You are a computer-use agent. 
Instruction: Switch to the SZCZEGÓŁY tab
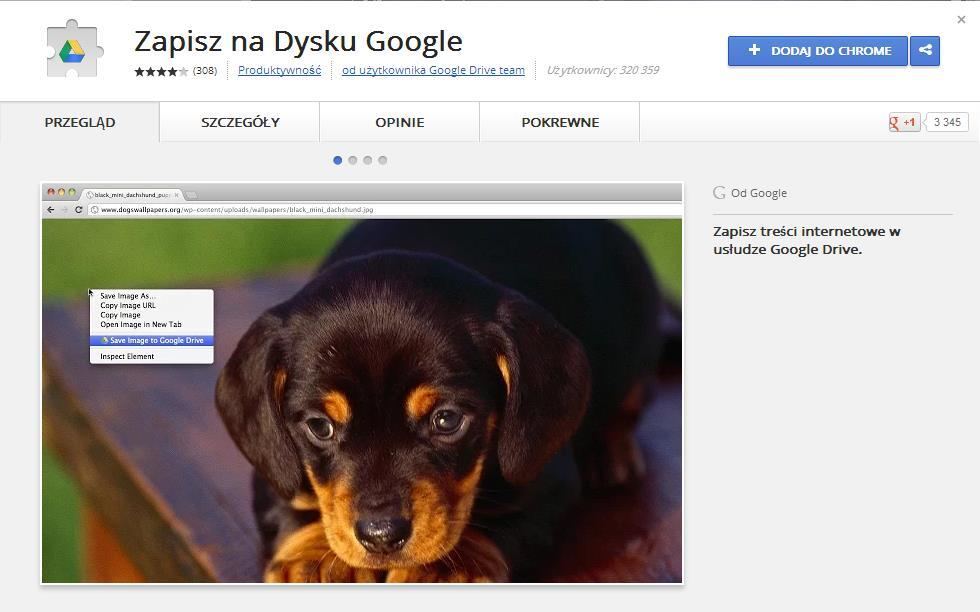pyautogui.click(x=240, y=122)
